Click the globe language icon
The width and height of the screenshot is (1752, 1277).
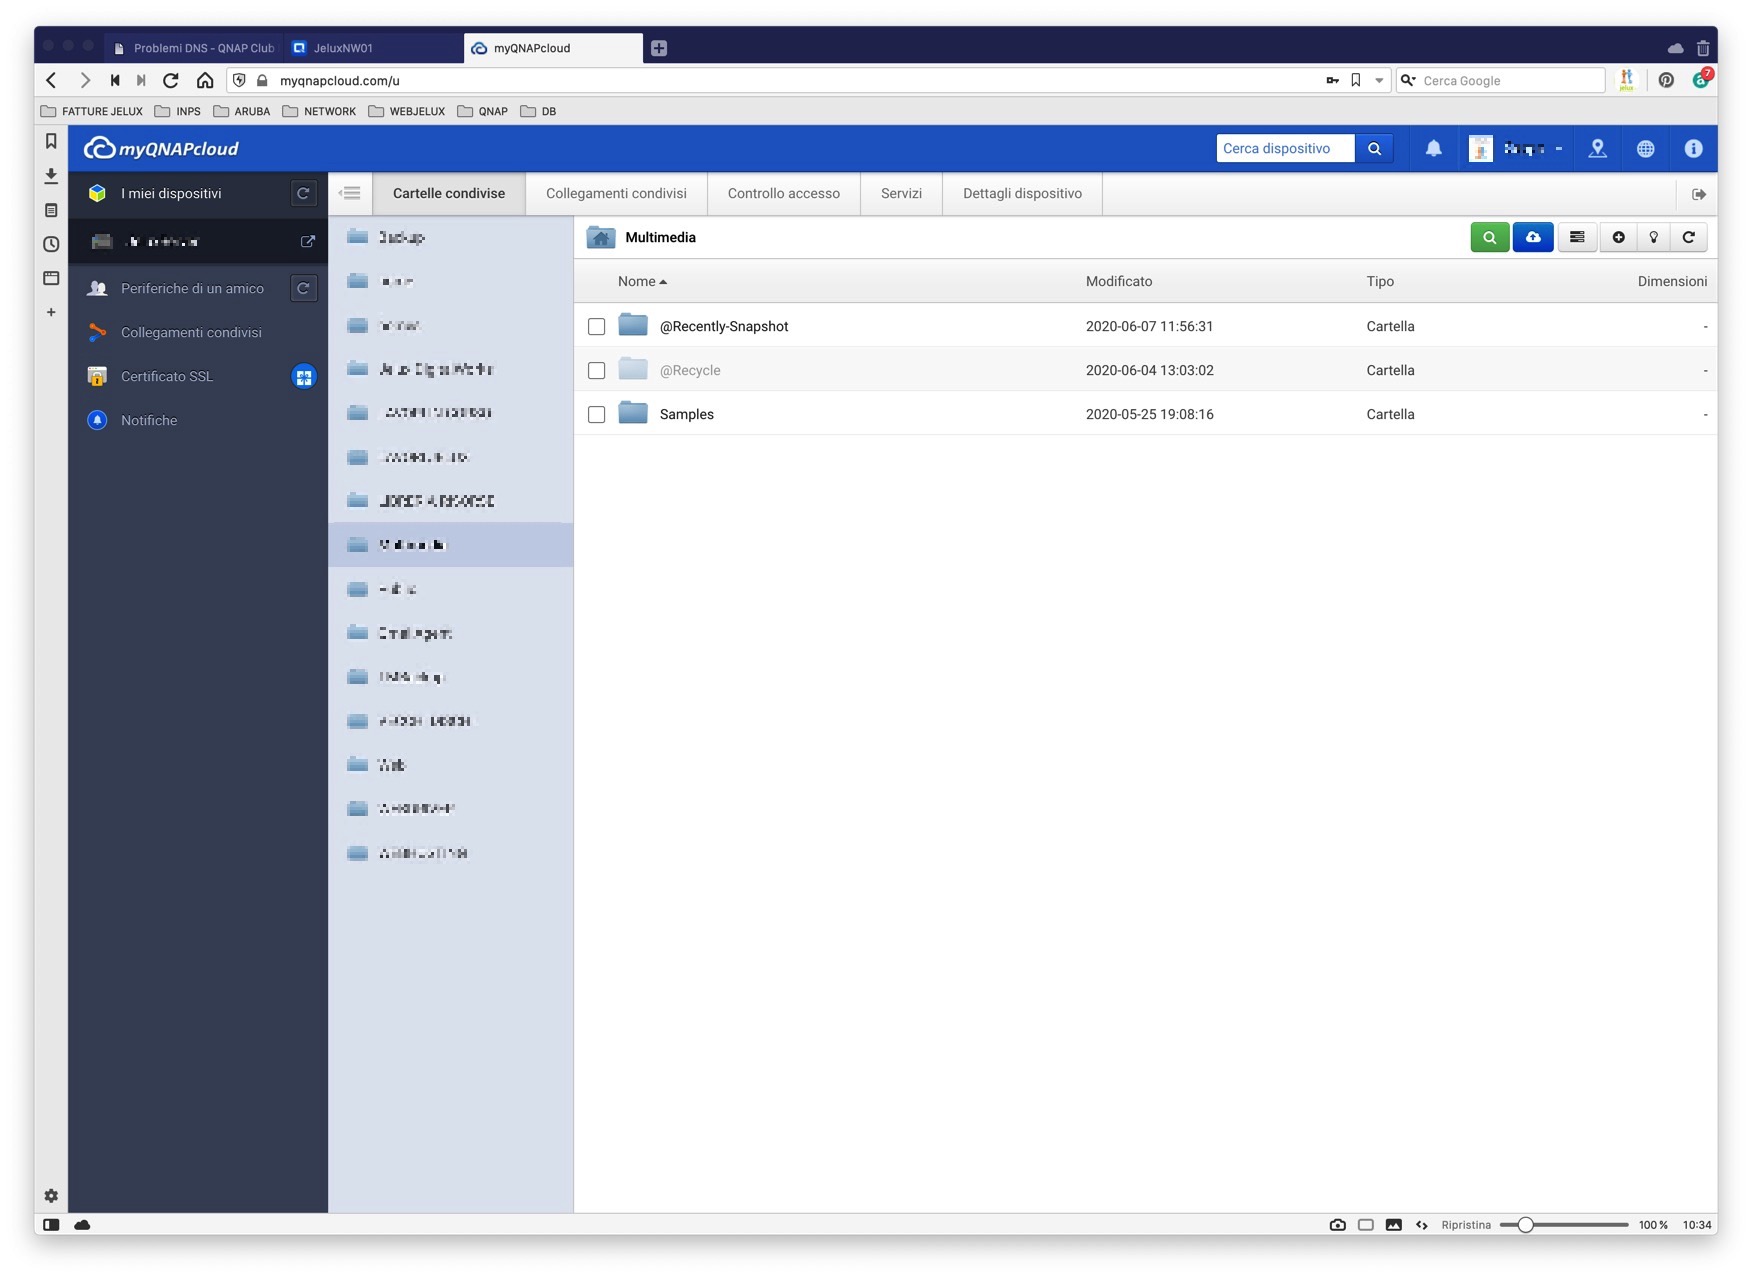1645,149
